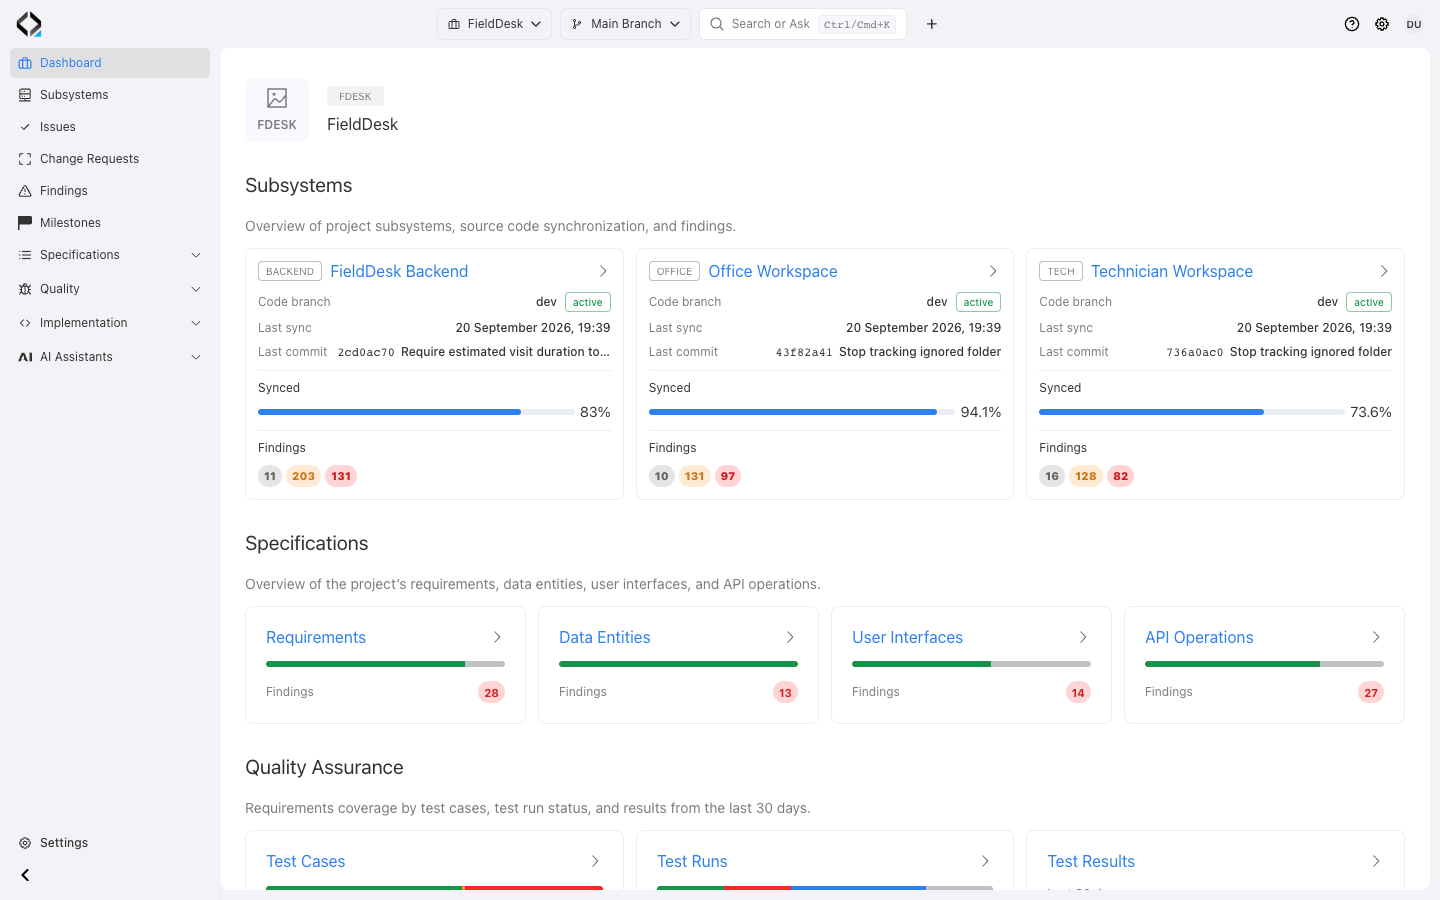Click the Data Entities card arrow

(790, 637)
